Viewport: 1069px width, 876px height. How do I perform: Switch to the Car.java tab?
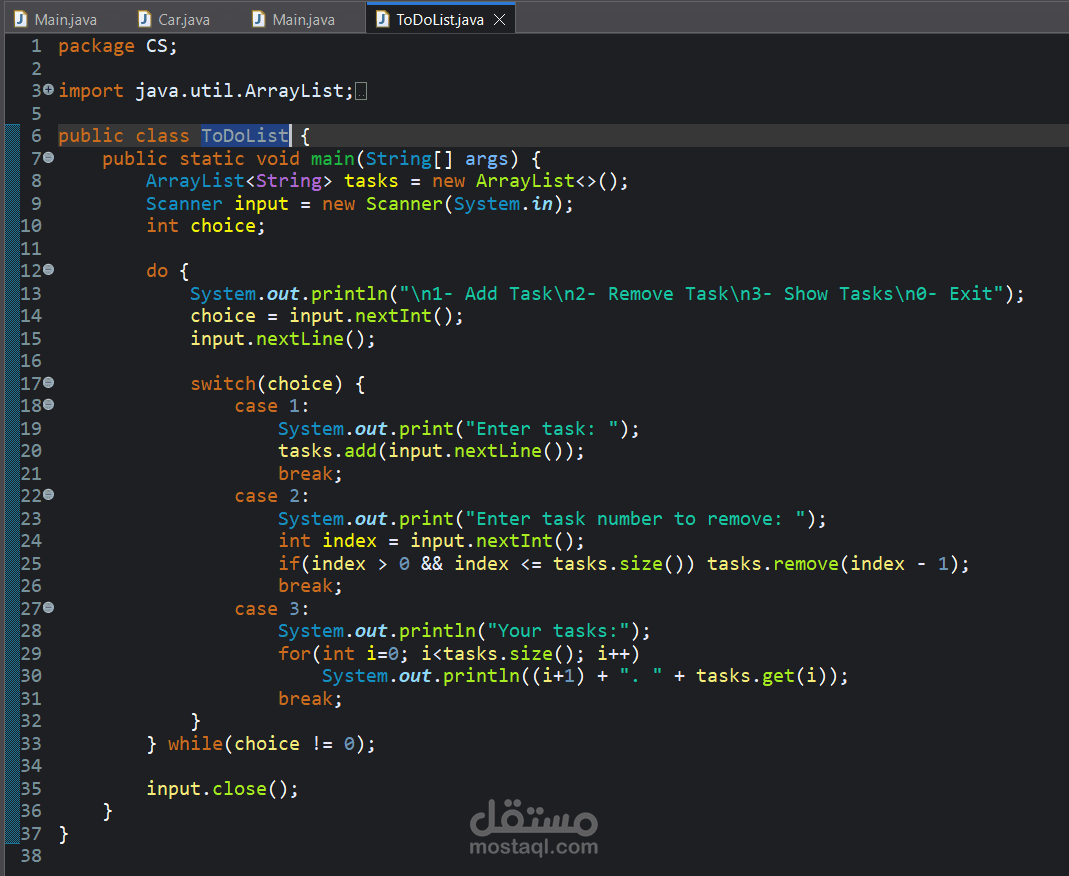174,19
